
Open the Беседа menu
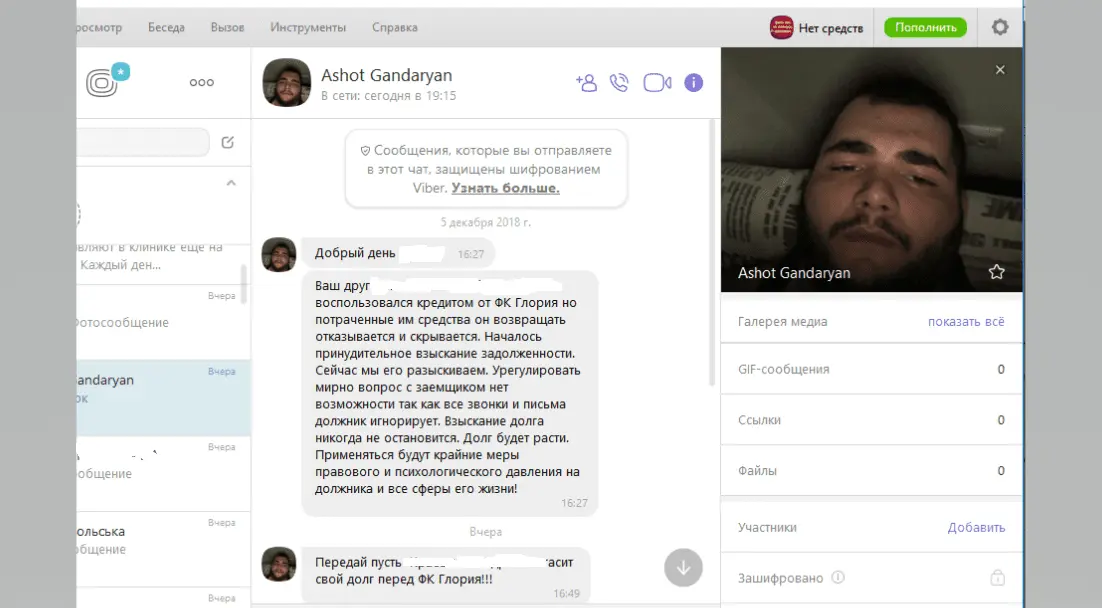pos(166,27)
